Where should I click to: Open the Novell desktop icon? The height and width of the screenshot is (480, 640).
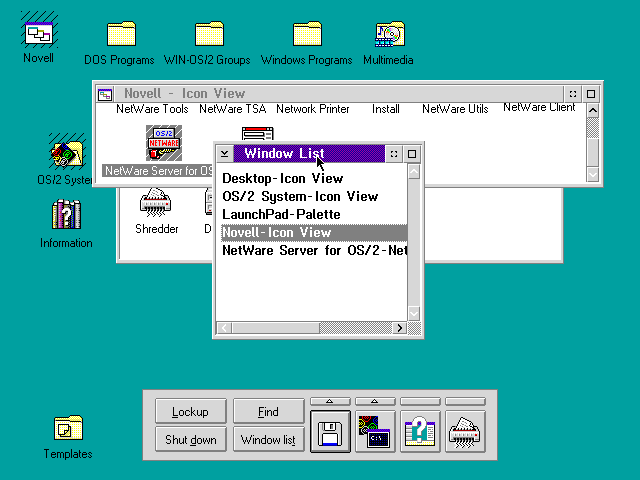(x=39, y=33)
